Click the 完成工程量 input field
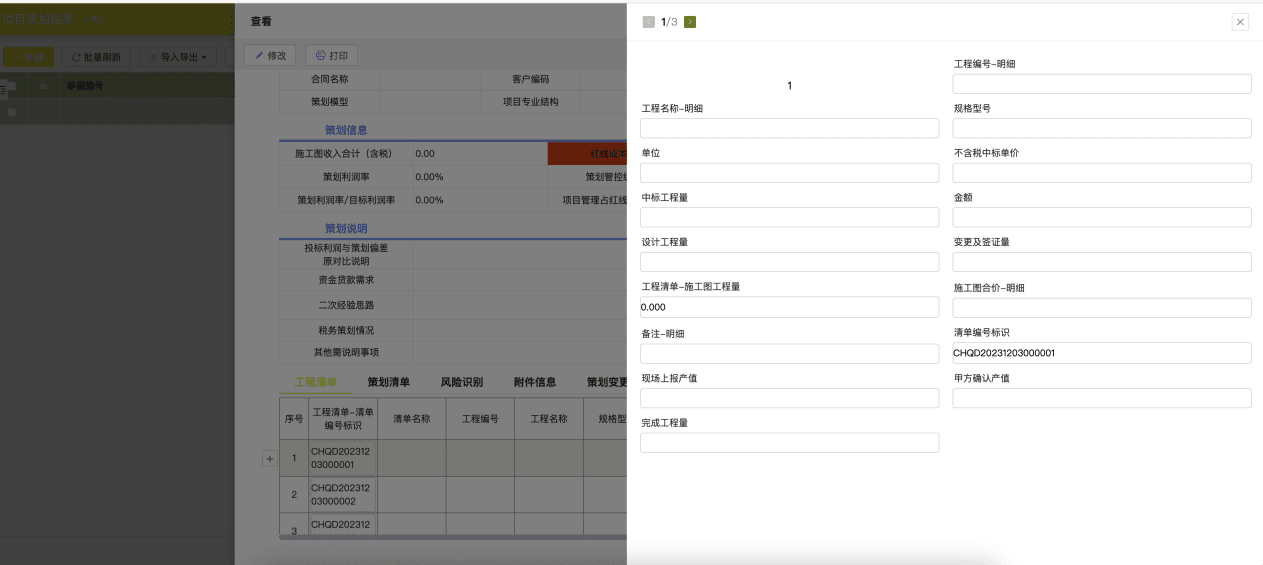1263x565 pixels. click(x=790, y=443)
